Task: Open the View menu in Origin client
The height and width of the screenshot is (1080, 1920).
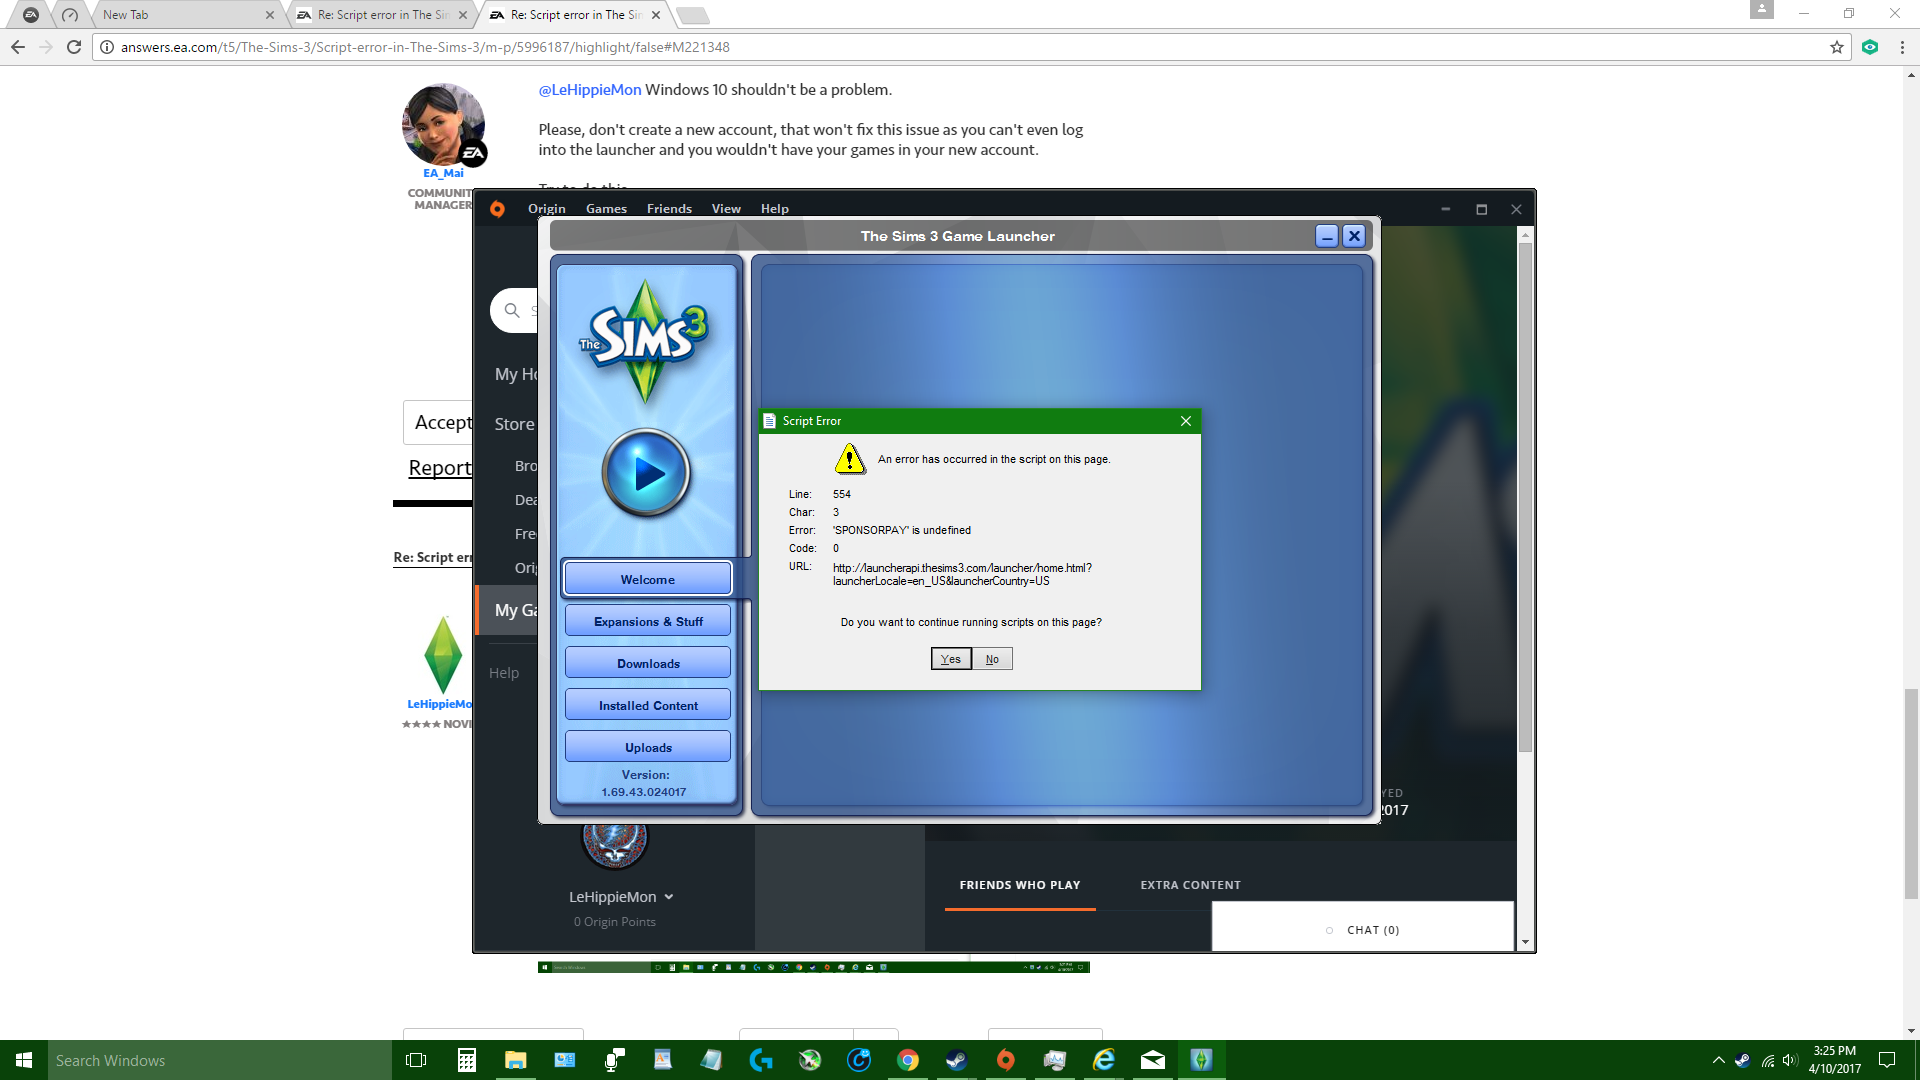Action: pos(726,208)
